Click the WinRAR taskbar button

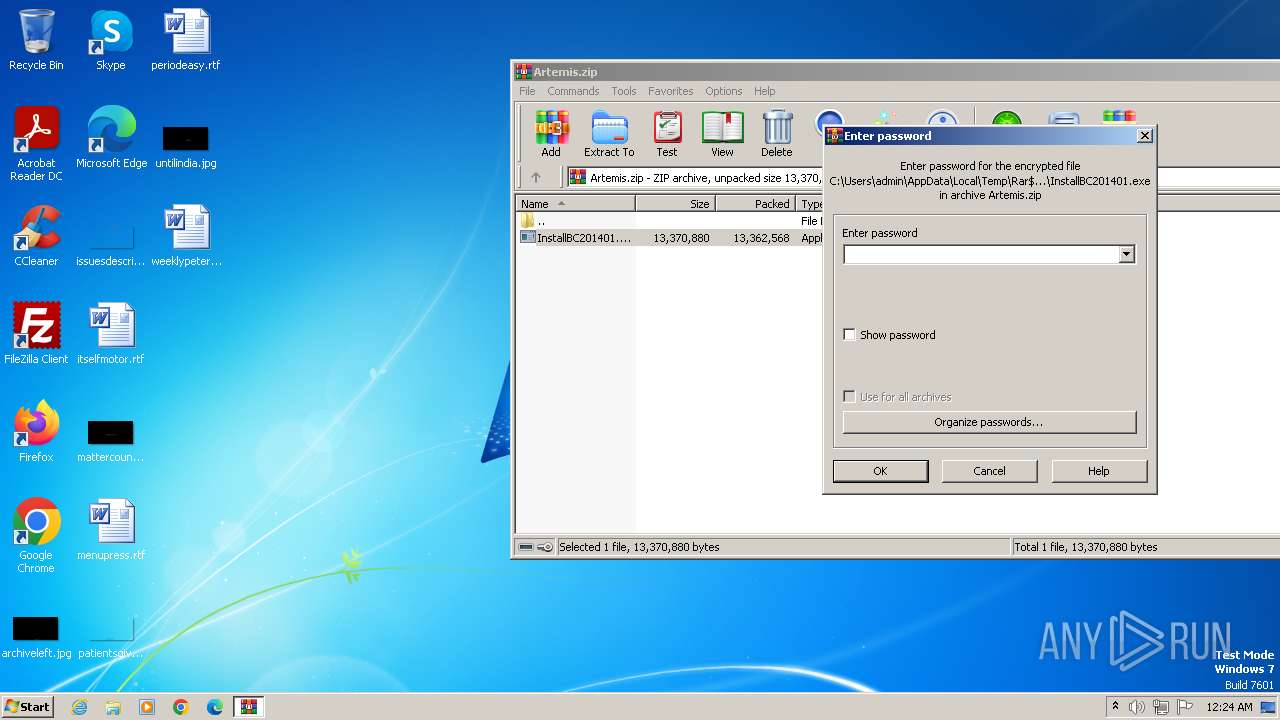tap(249, 707)
